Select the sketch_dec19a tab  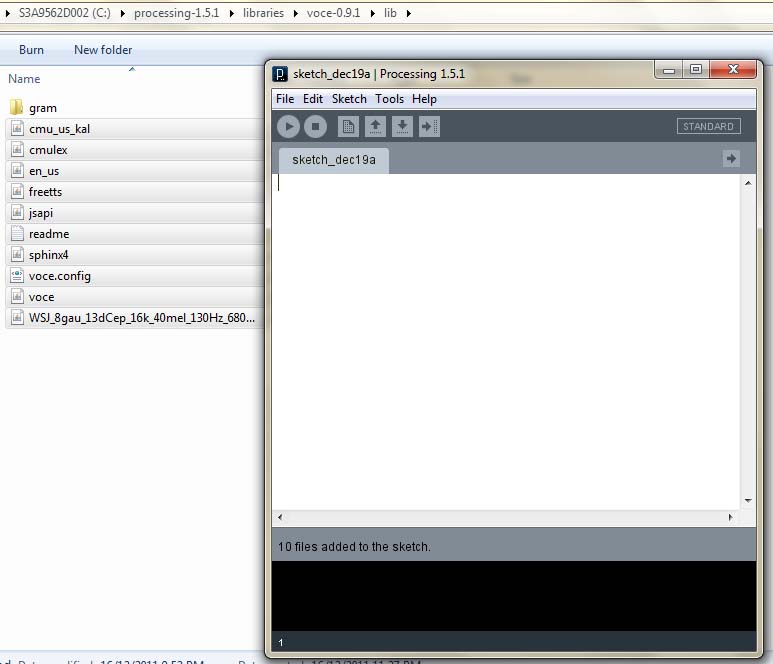click(334, 160)
